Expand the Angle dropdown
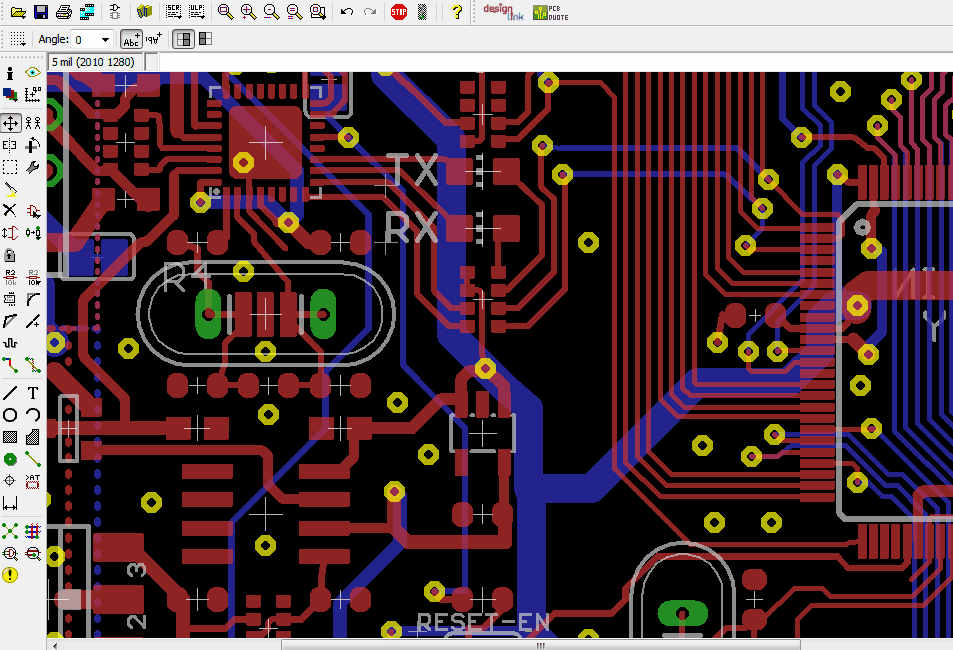 pos(105,40)
